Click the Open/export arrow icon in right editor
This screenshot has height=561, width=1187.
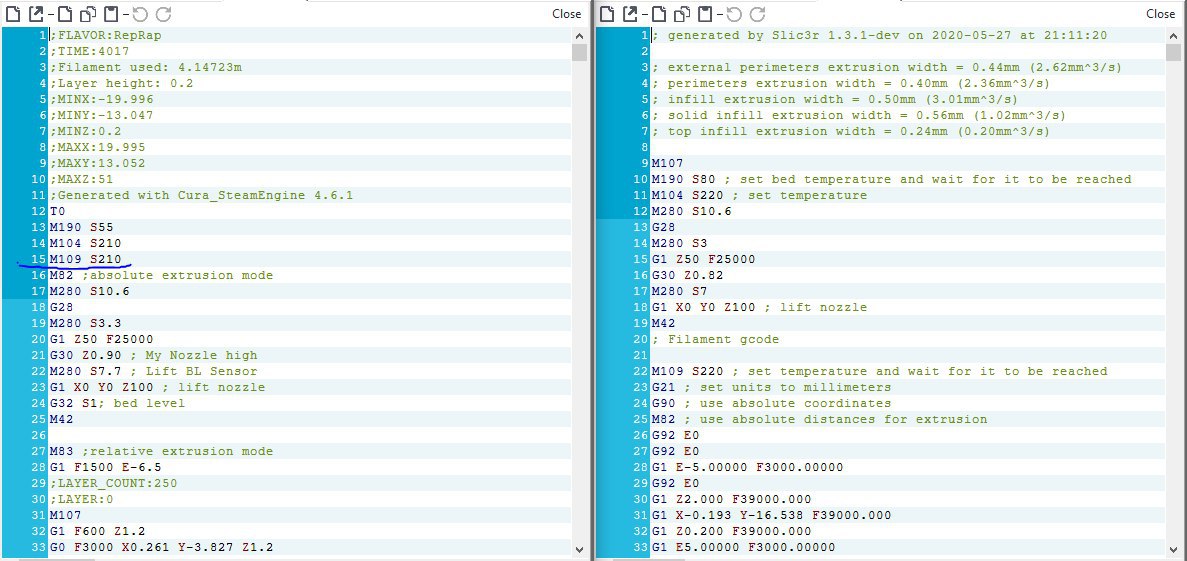pos(629,14)
